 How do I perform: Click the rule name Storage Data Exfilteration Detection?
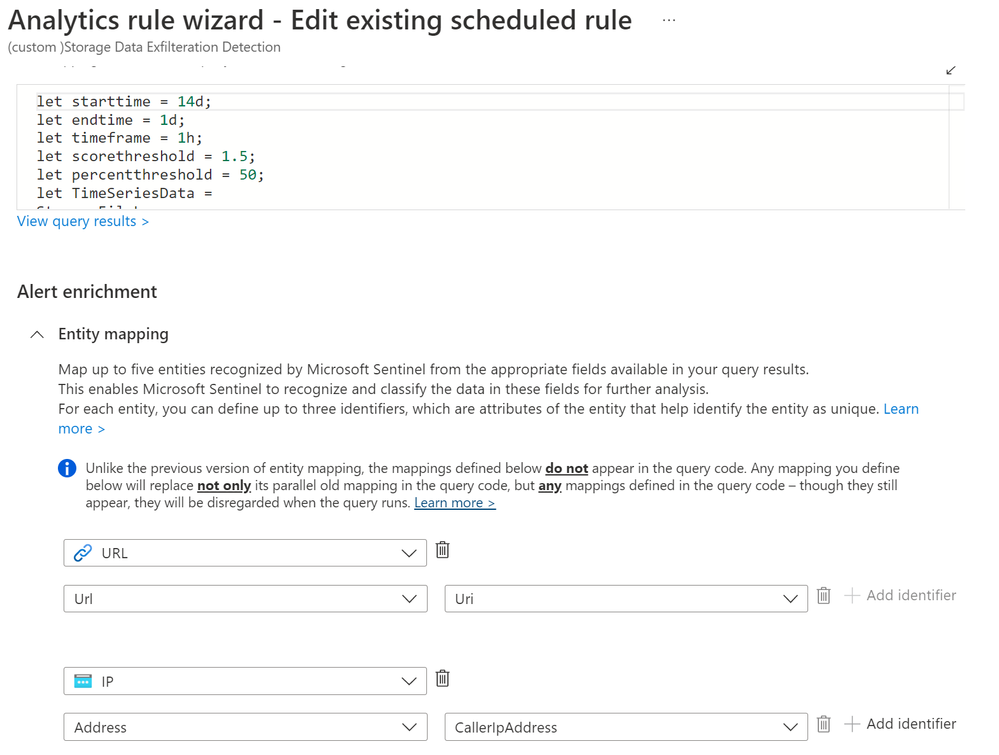coord(144,47)
